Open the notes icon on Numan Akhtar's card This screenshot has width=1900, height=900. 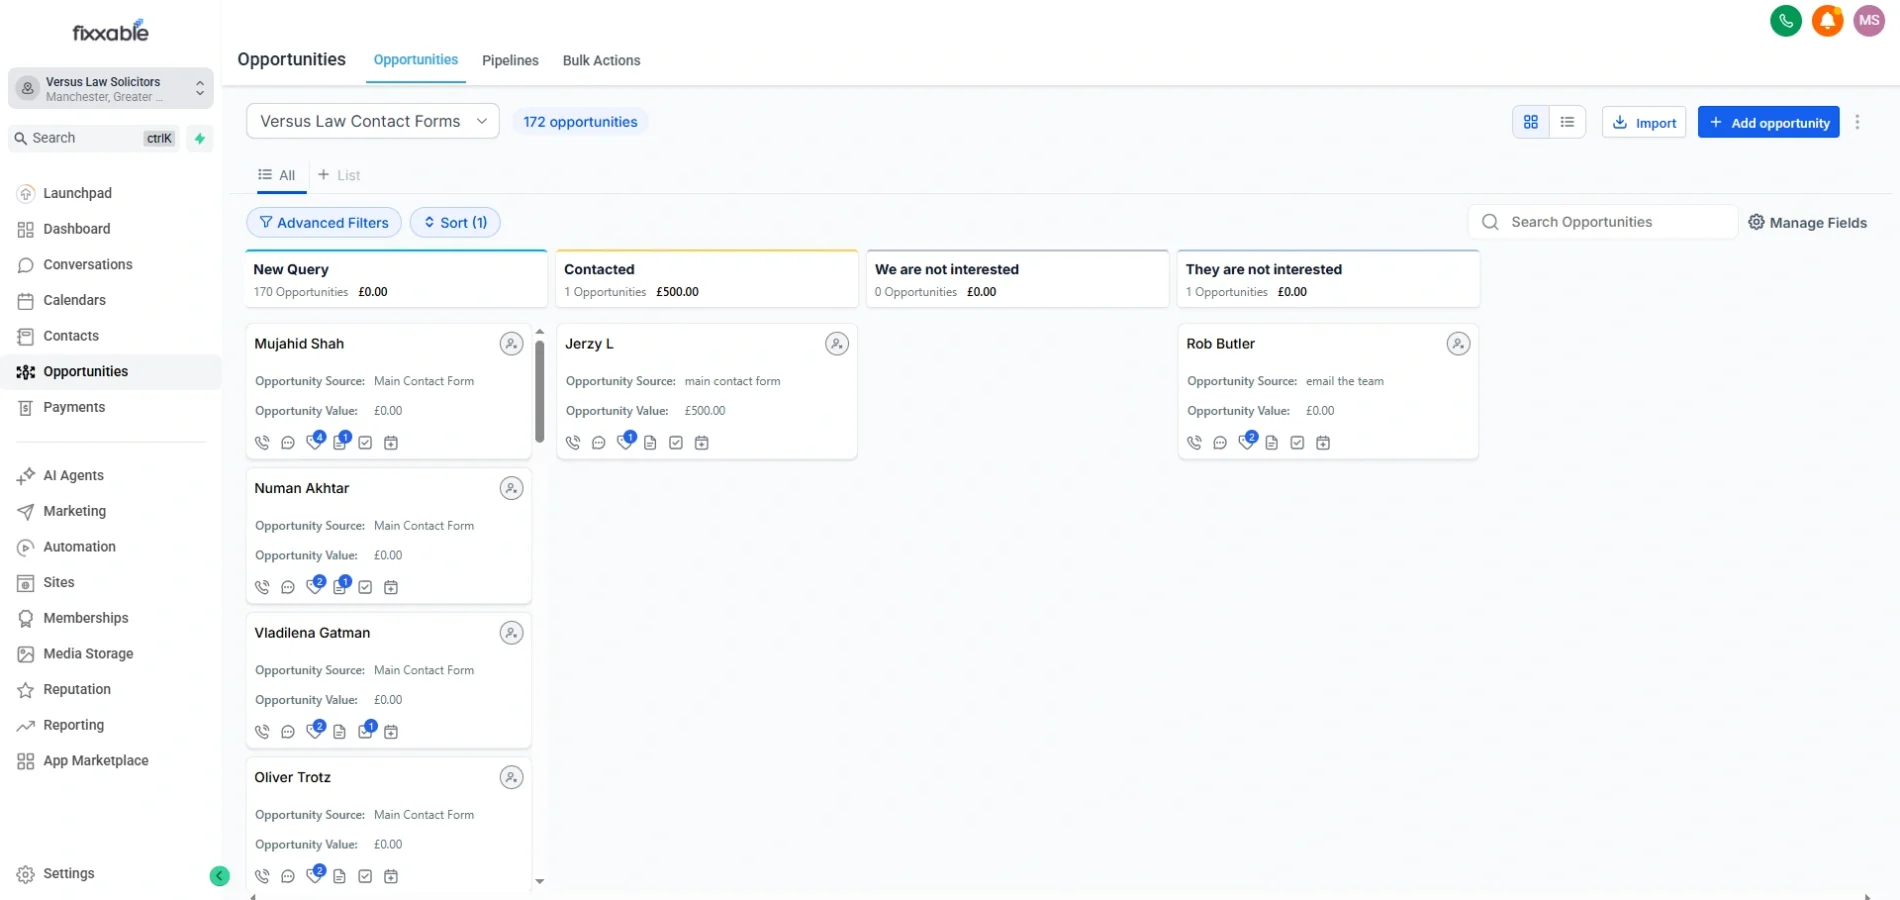[339, 588]
